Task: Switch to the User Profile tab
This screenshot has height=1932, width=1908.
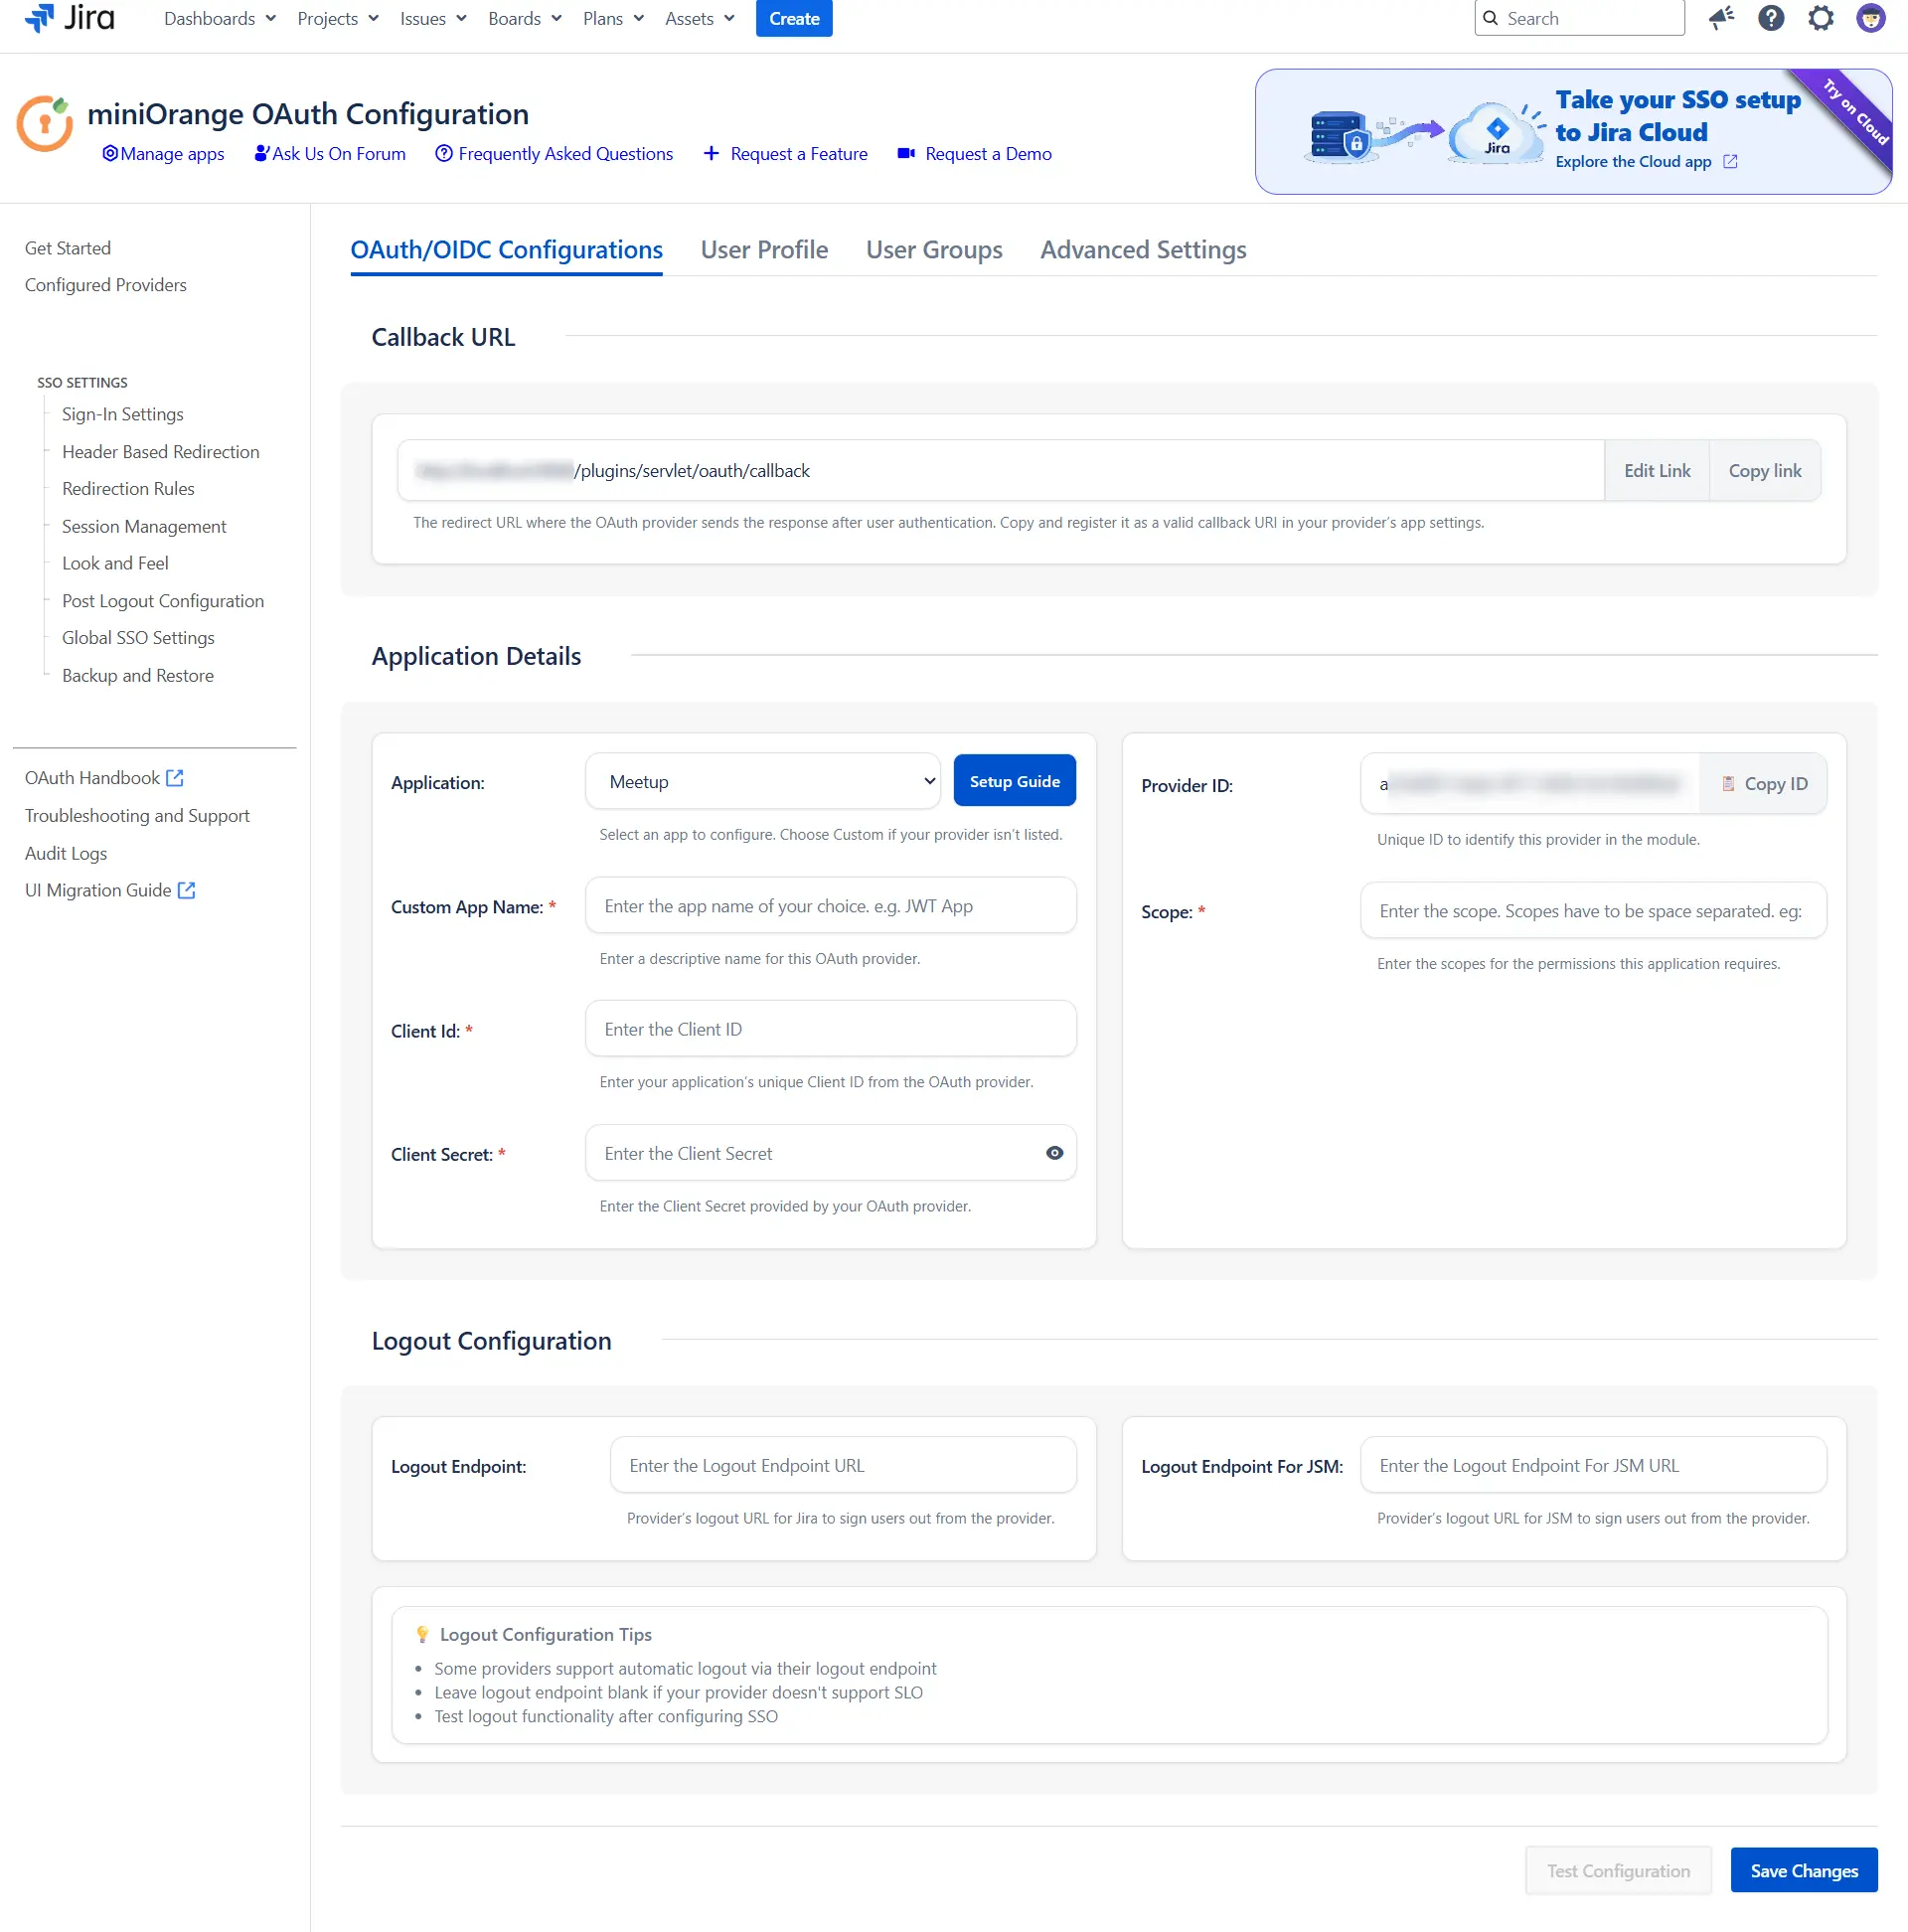Action: click(x=764, y=250)
